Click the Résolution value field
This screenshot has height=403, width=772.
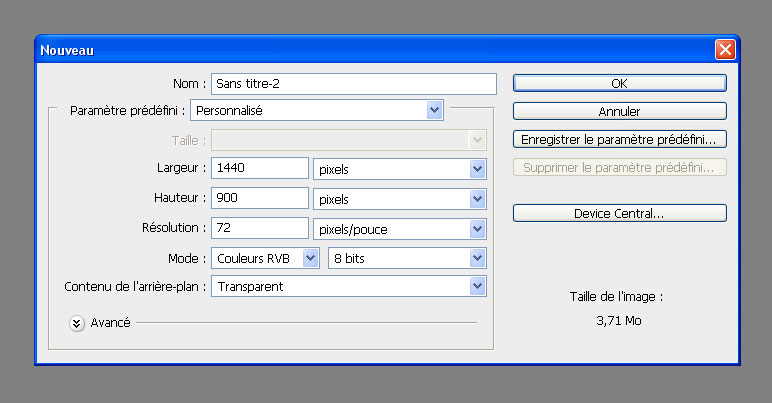[x=260, y=228]
